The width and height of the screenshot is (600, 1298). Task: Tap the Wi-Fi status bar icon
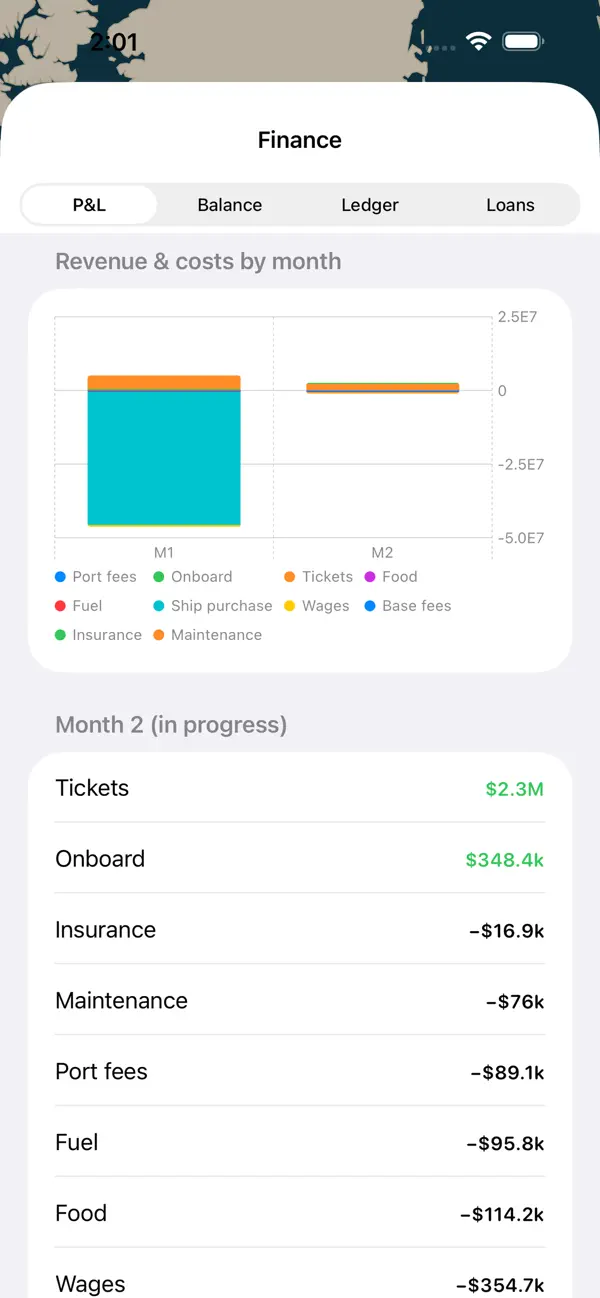tap(479, 41)
